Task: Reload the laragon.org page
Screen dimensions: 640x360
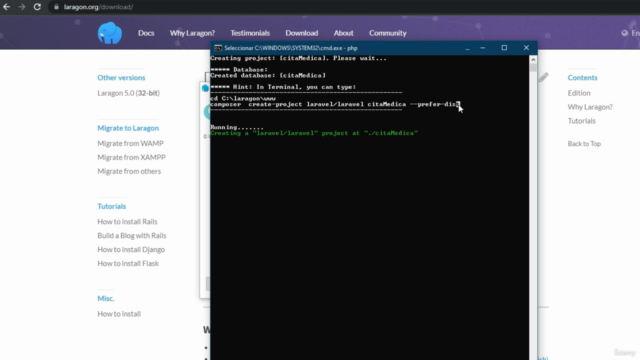Action: [x=37, y=7]
